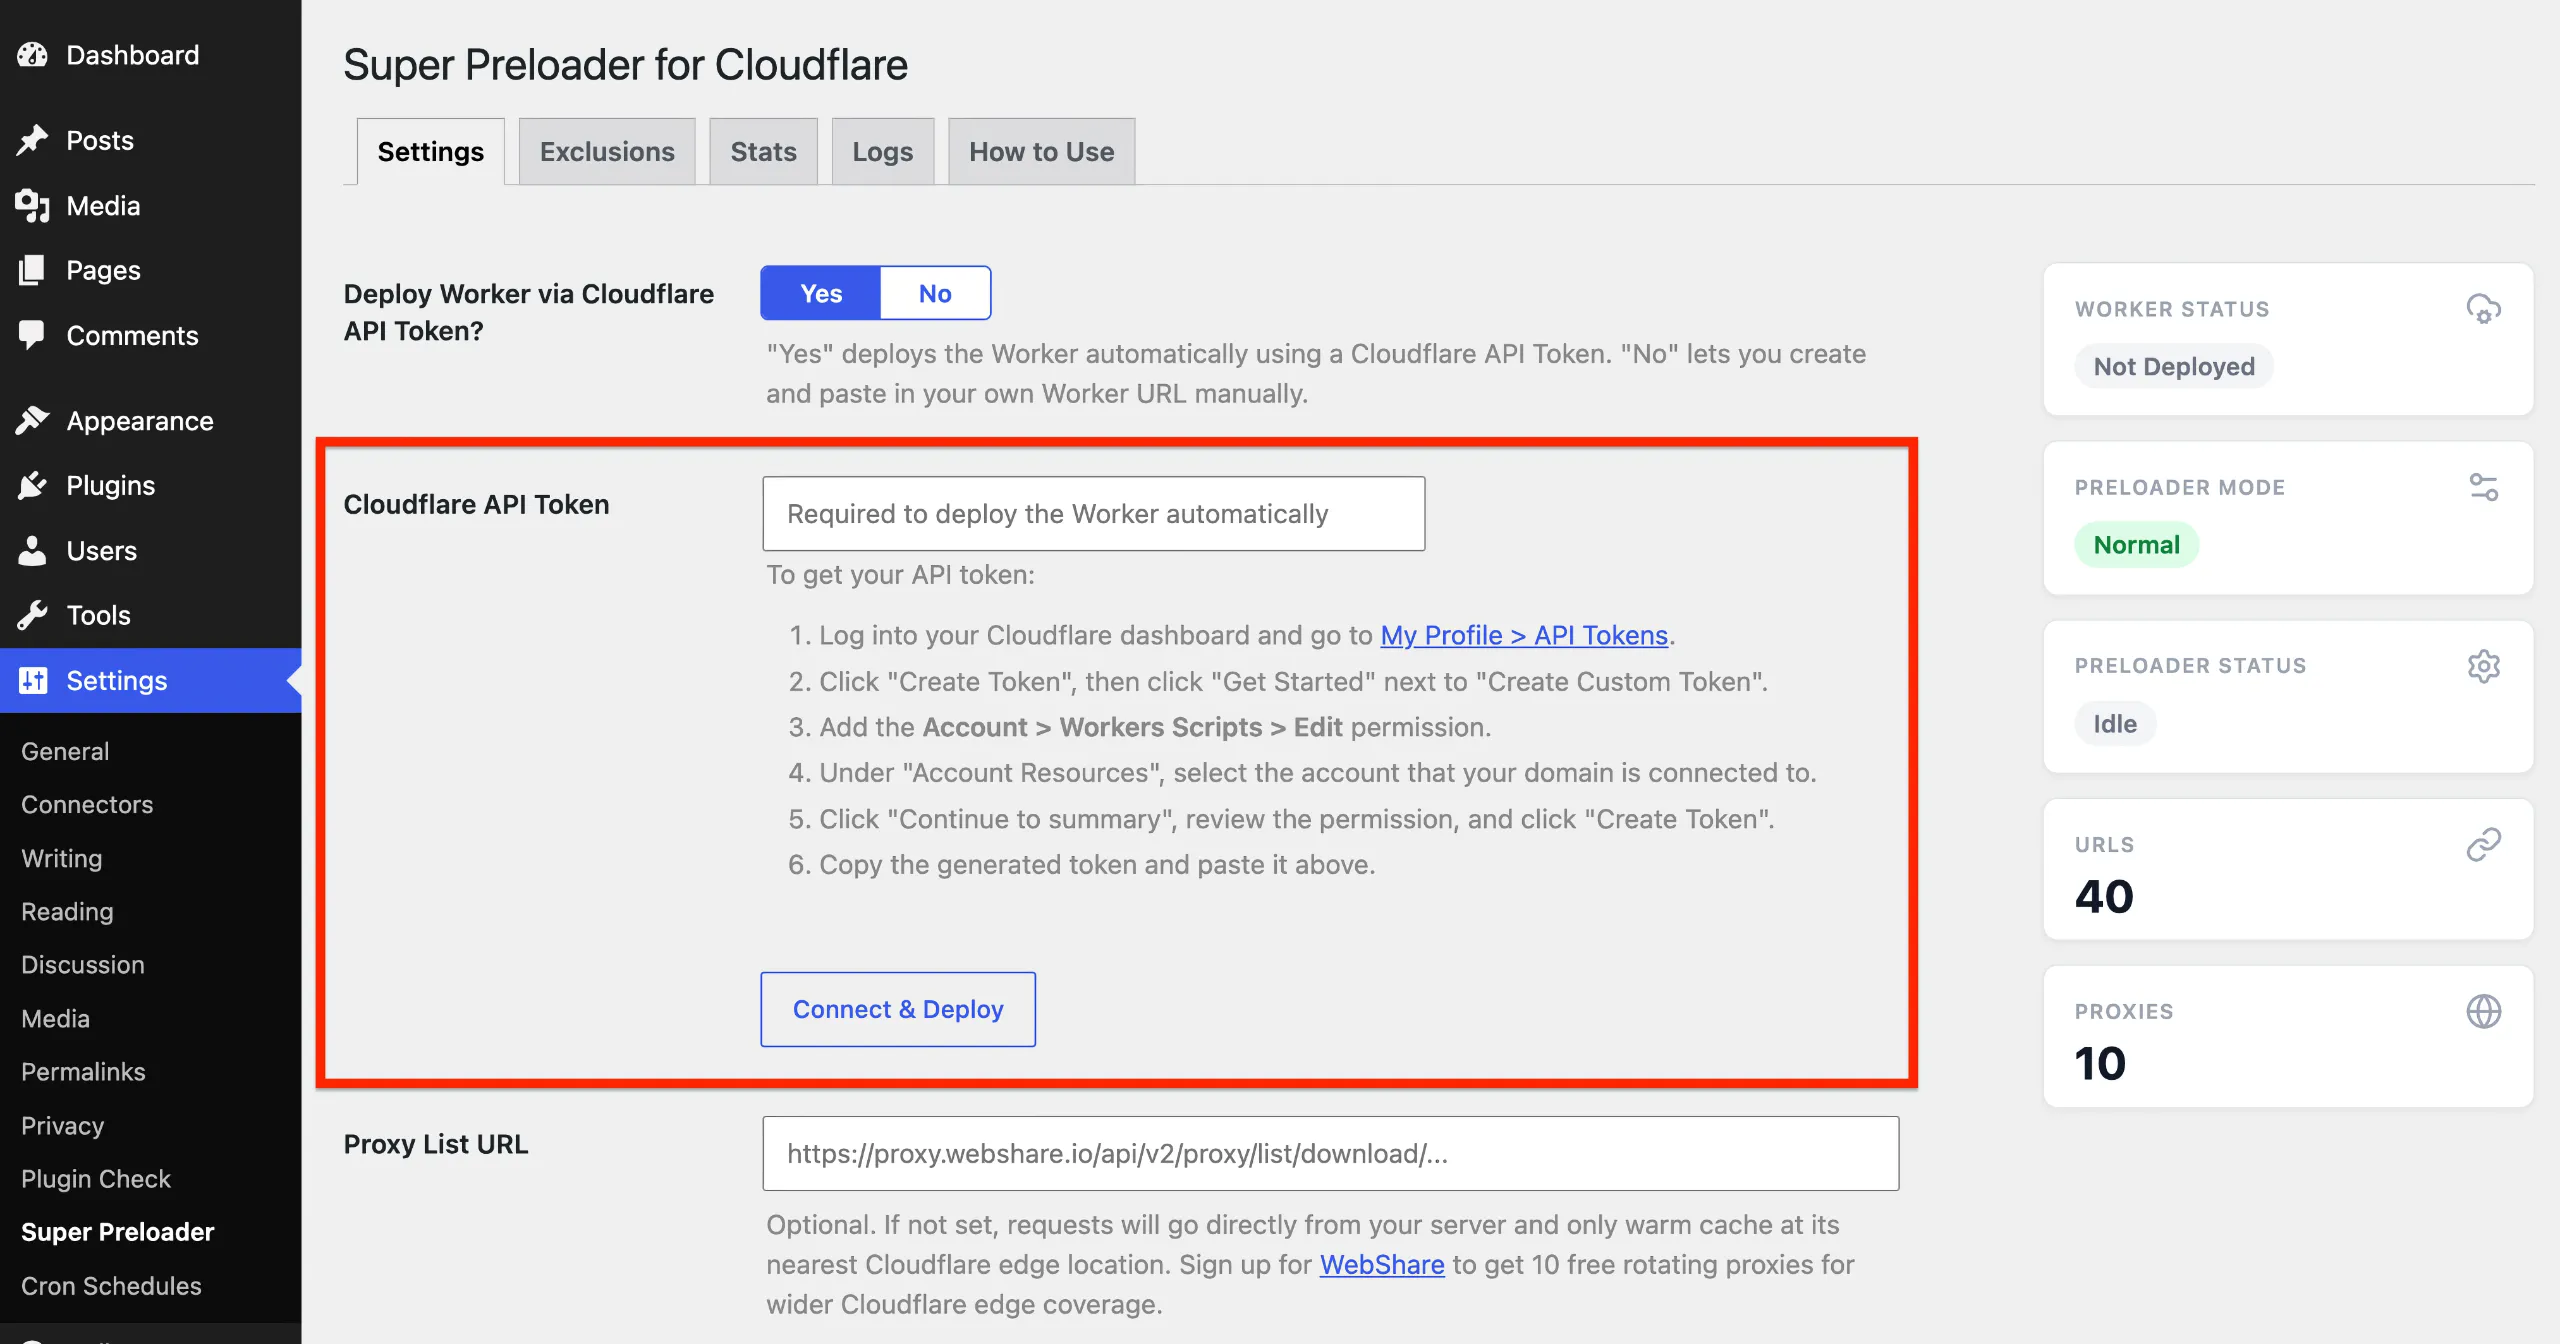Click the Tools wrench icon
Viewport: 2560px width, 1344px height.
tap(32, 615)
